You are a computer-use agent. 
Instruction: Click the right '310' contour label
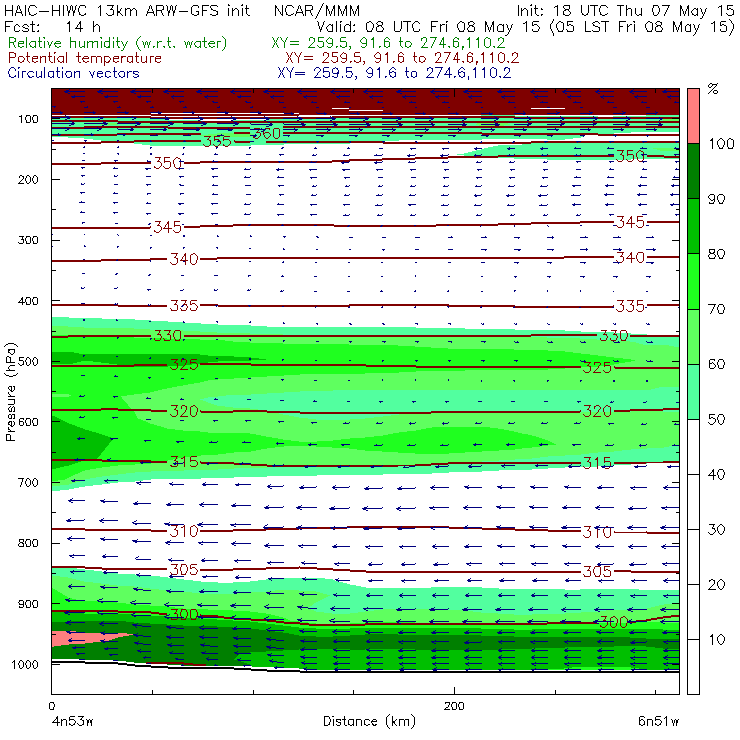(597, 532)
